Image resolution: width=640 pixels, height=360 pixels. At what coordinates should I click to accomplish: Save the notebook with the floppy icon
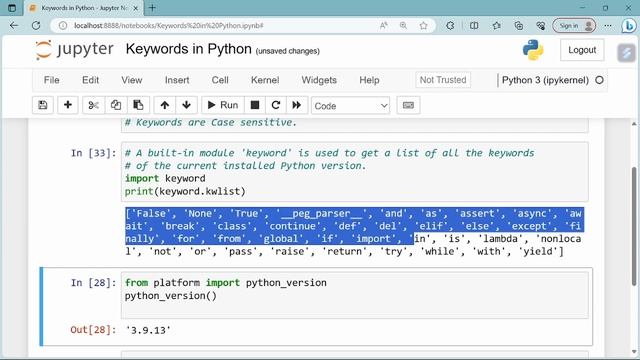[x=43, y=105]
